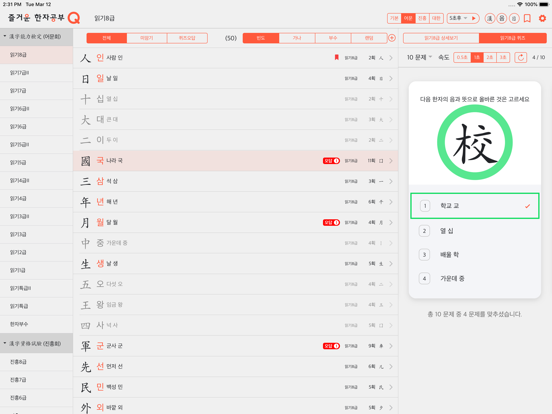Collapse the 漢字能力檢定 (어문회) sidebar section

click(x=36, y=37)
